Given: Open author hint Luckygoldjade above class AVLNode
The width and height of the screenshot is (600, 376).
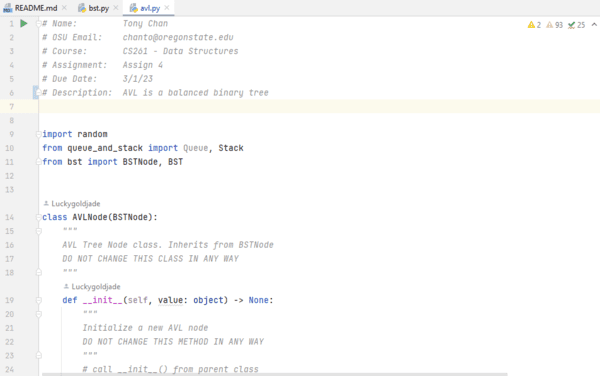Looking at the screenshot, I should click(76, 203).
